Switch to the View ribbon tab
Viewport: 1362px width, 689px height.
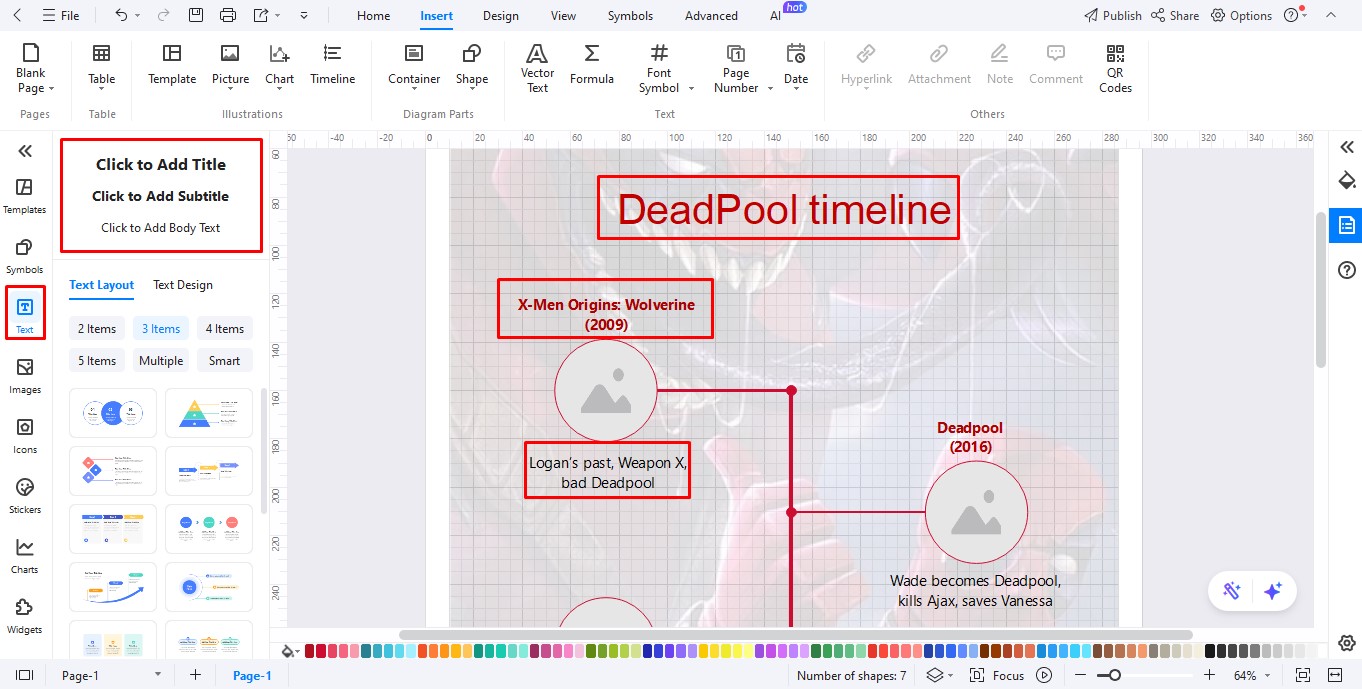564,16
